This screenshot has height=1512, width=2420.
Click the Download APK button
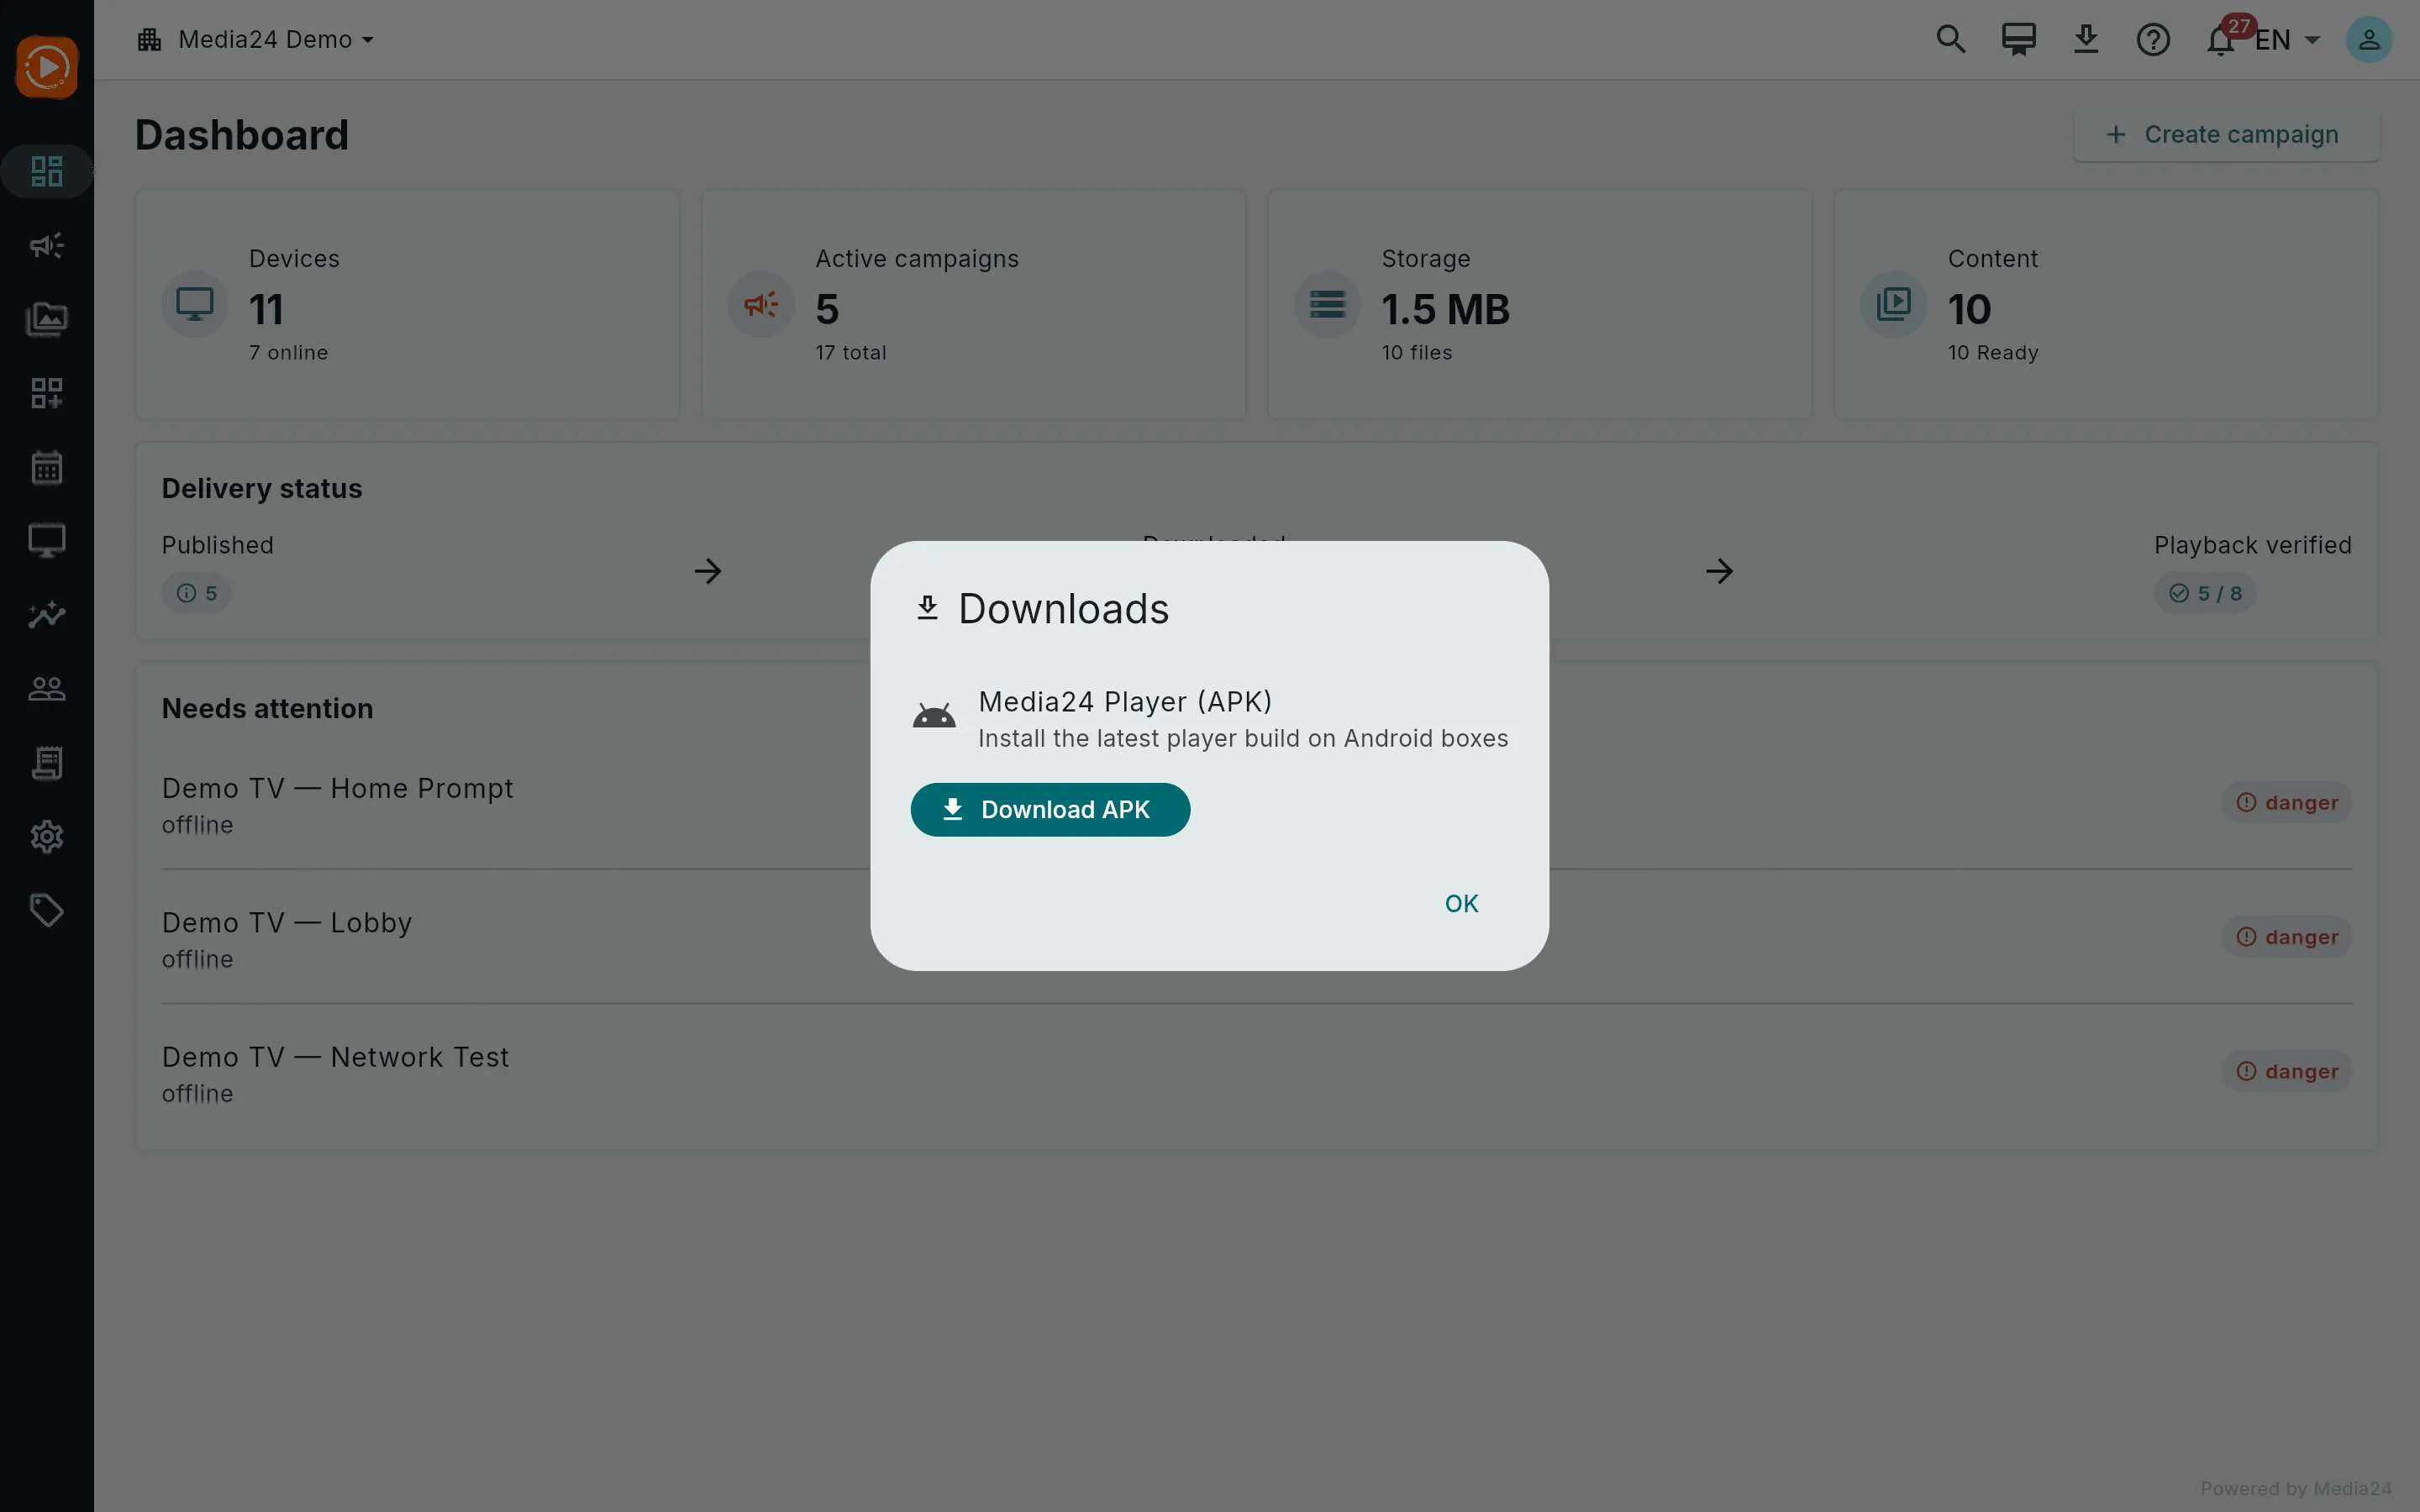click(x=1050, y=809)
